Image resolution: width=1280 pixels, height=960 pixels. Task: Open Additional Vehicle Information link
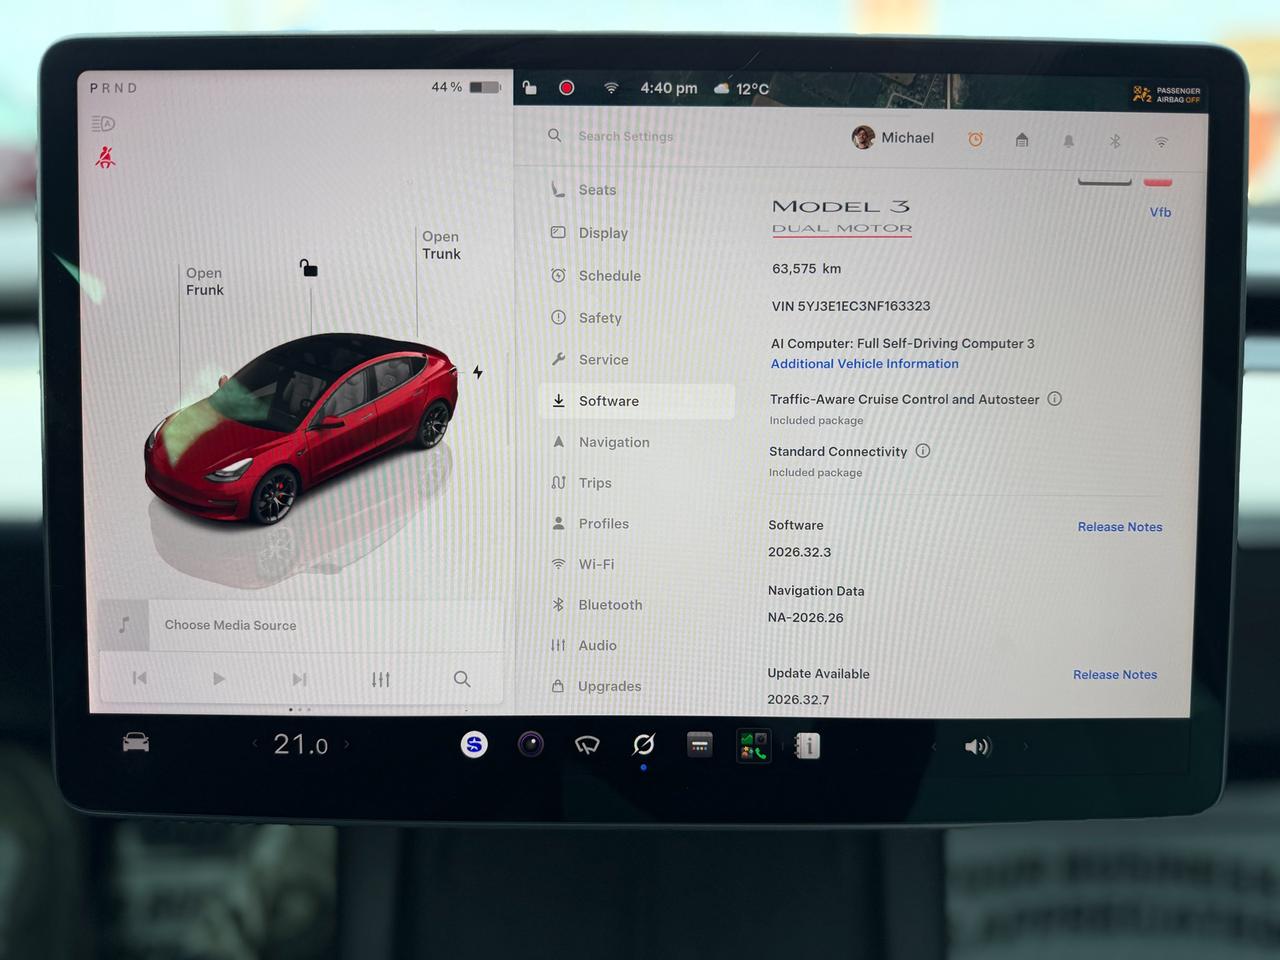point(865,364)
